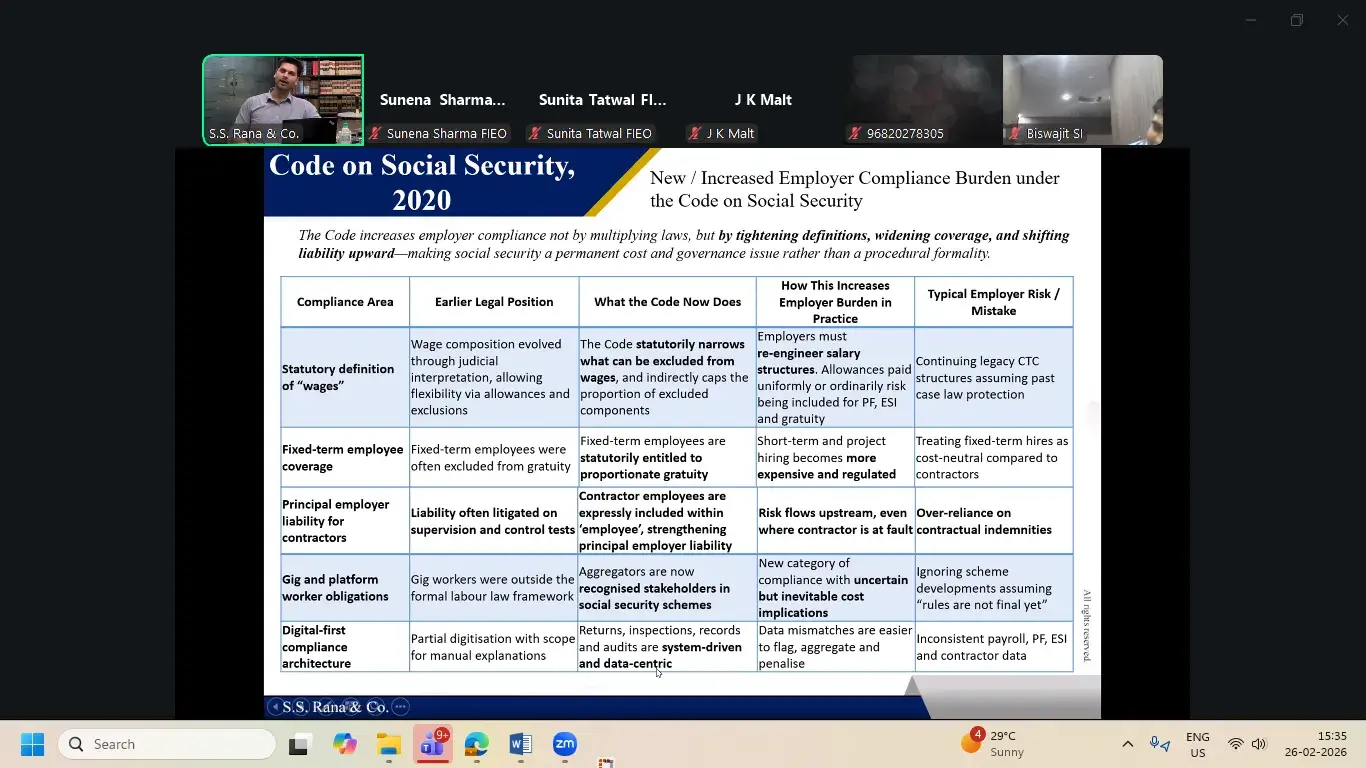Select the Biswajit SI video tile
Screen dimensions: 1366x768
pos(1082,100)
